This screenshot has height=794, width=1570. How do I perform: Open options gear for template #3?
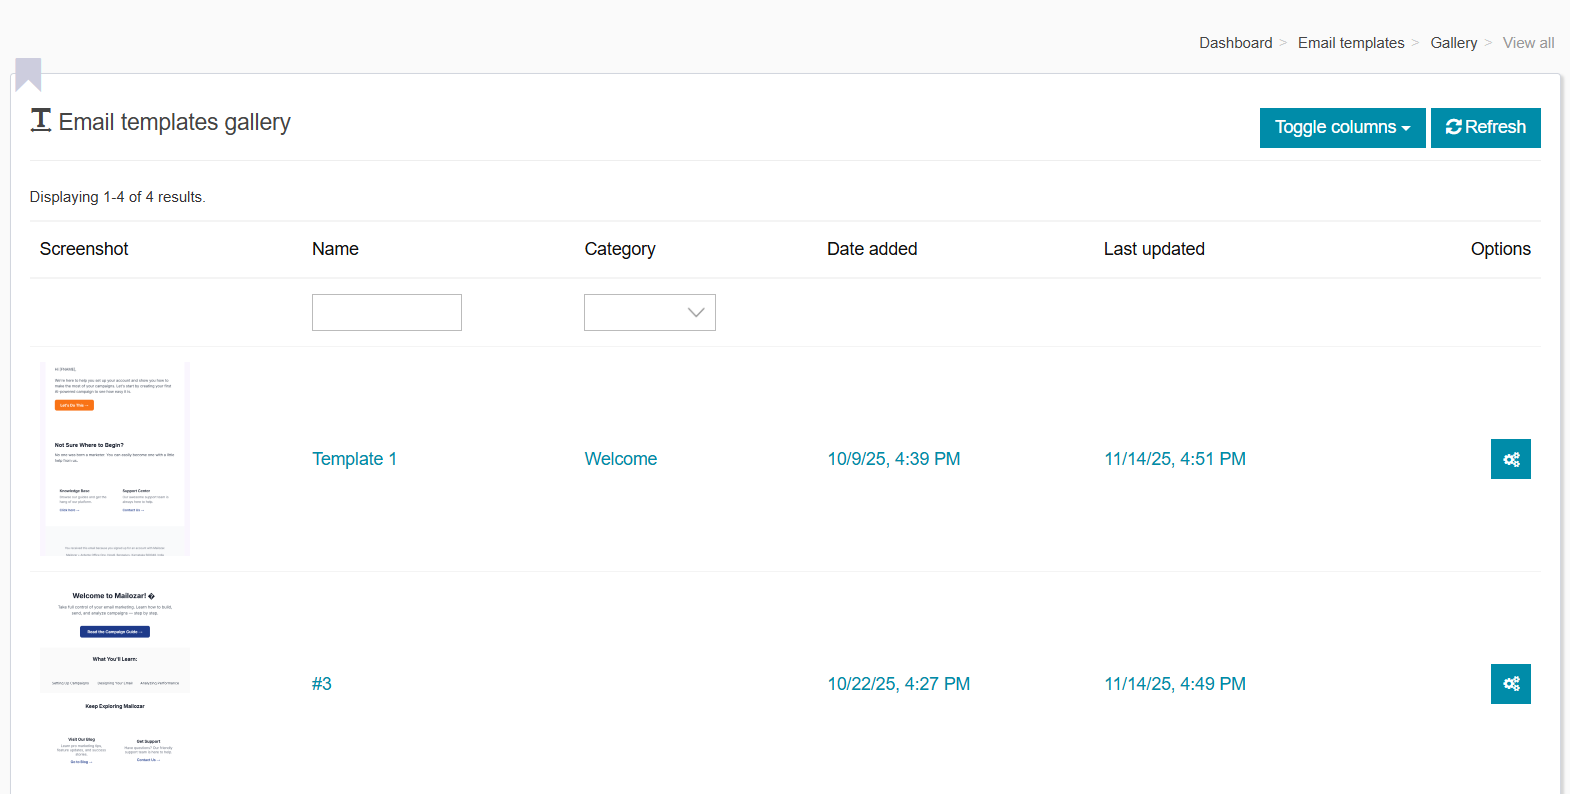coord(1510,684)
